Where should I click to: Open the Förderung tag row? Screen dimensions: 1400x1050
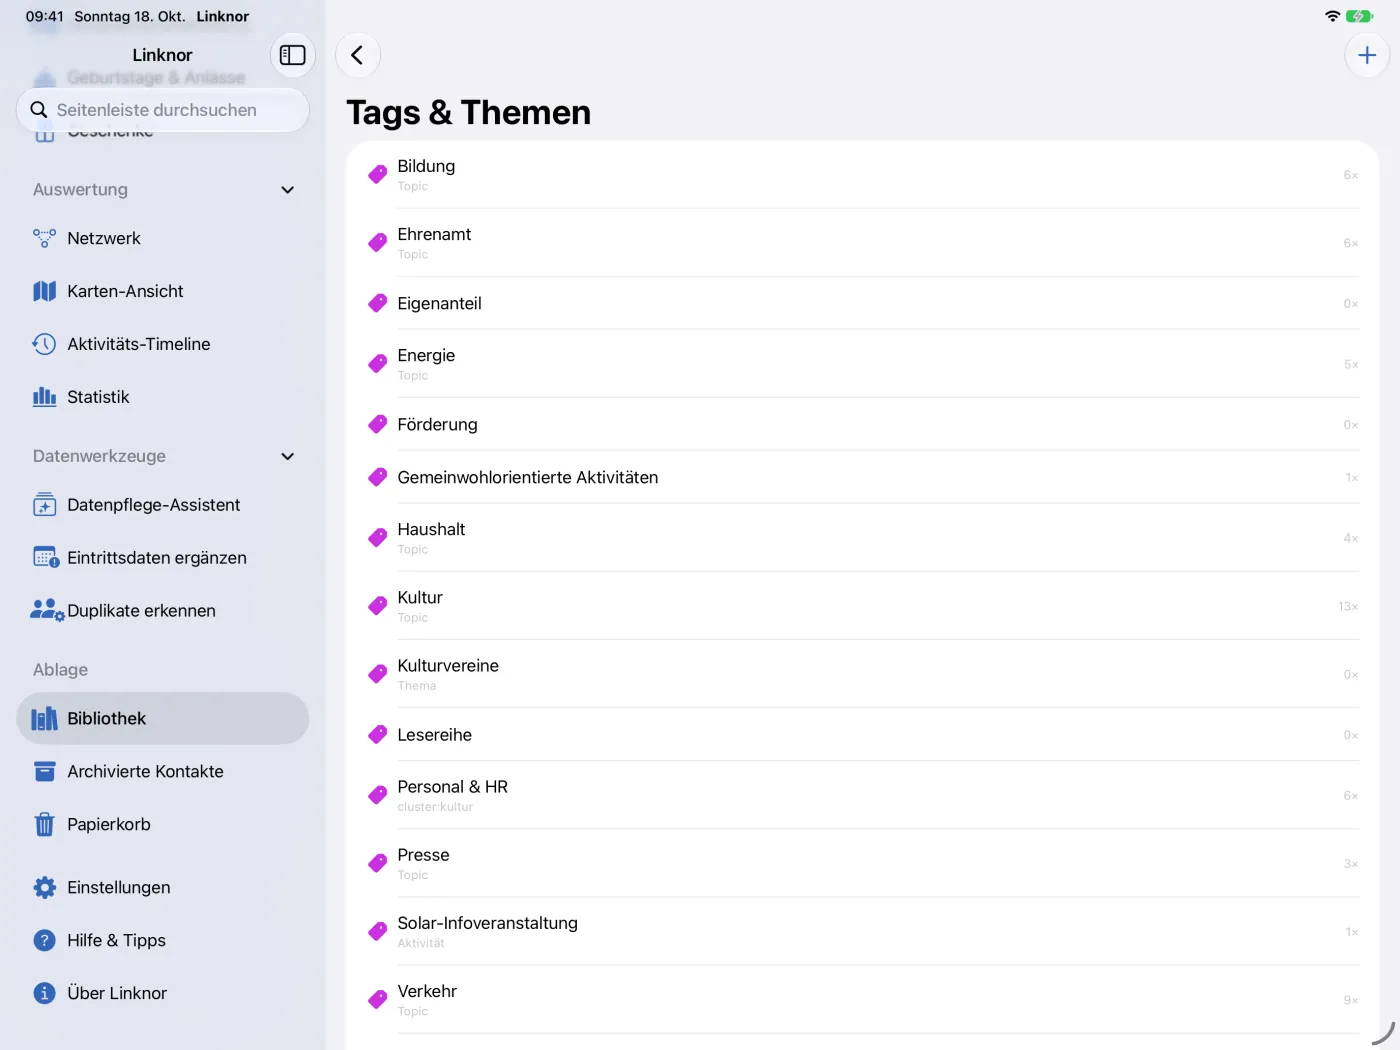863,424
